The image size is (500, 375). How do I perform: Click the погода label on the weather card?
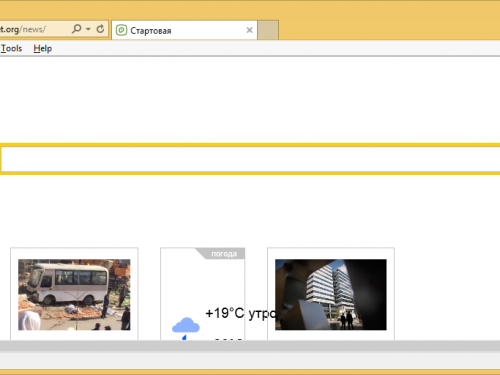coord(224,254)
